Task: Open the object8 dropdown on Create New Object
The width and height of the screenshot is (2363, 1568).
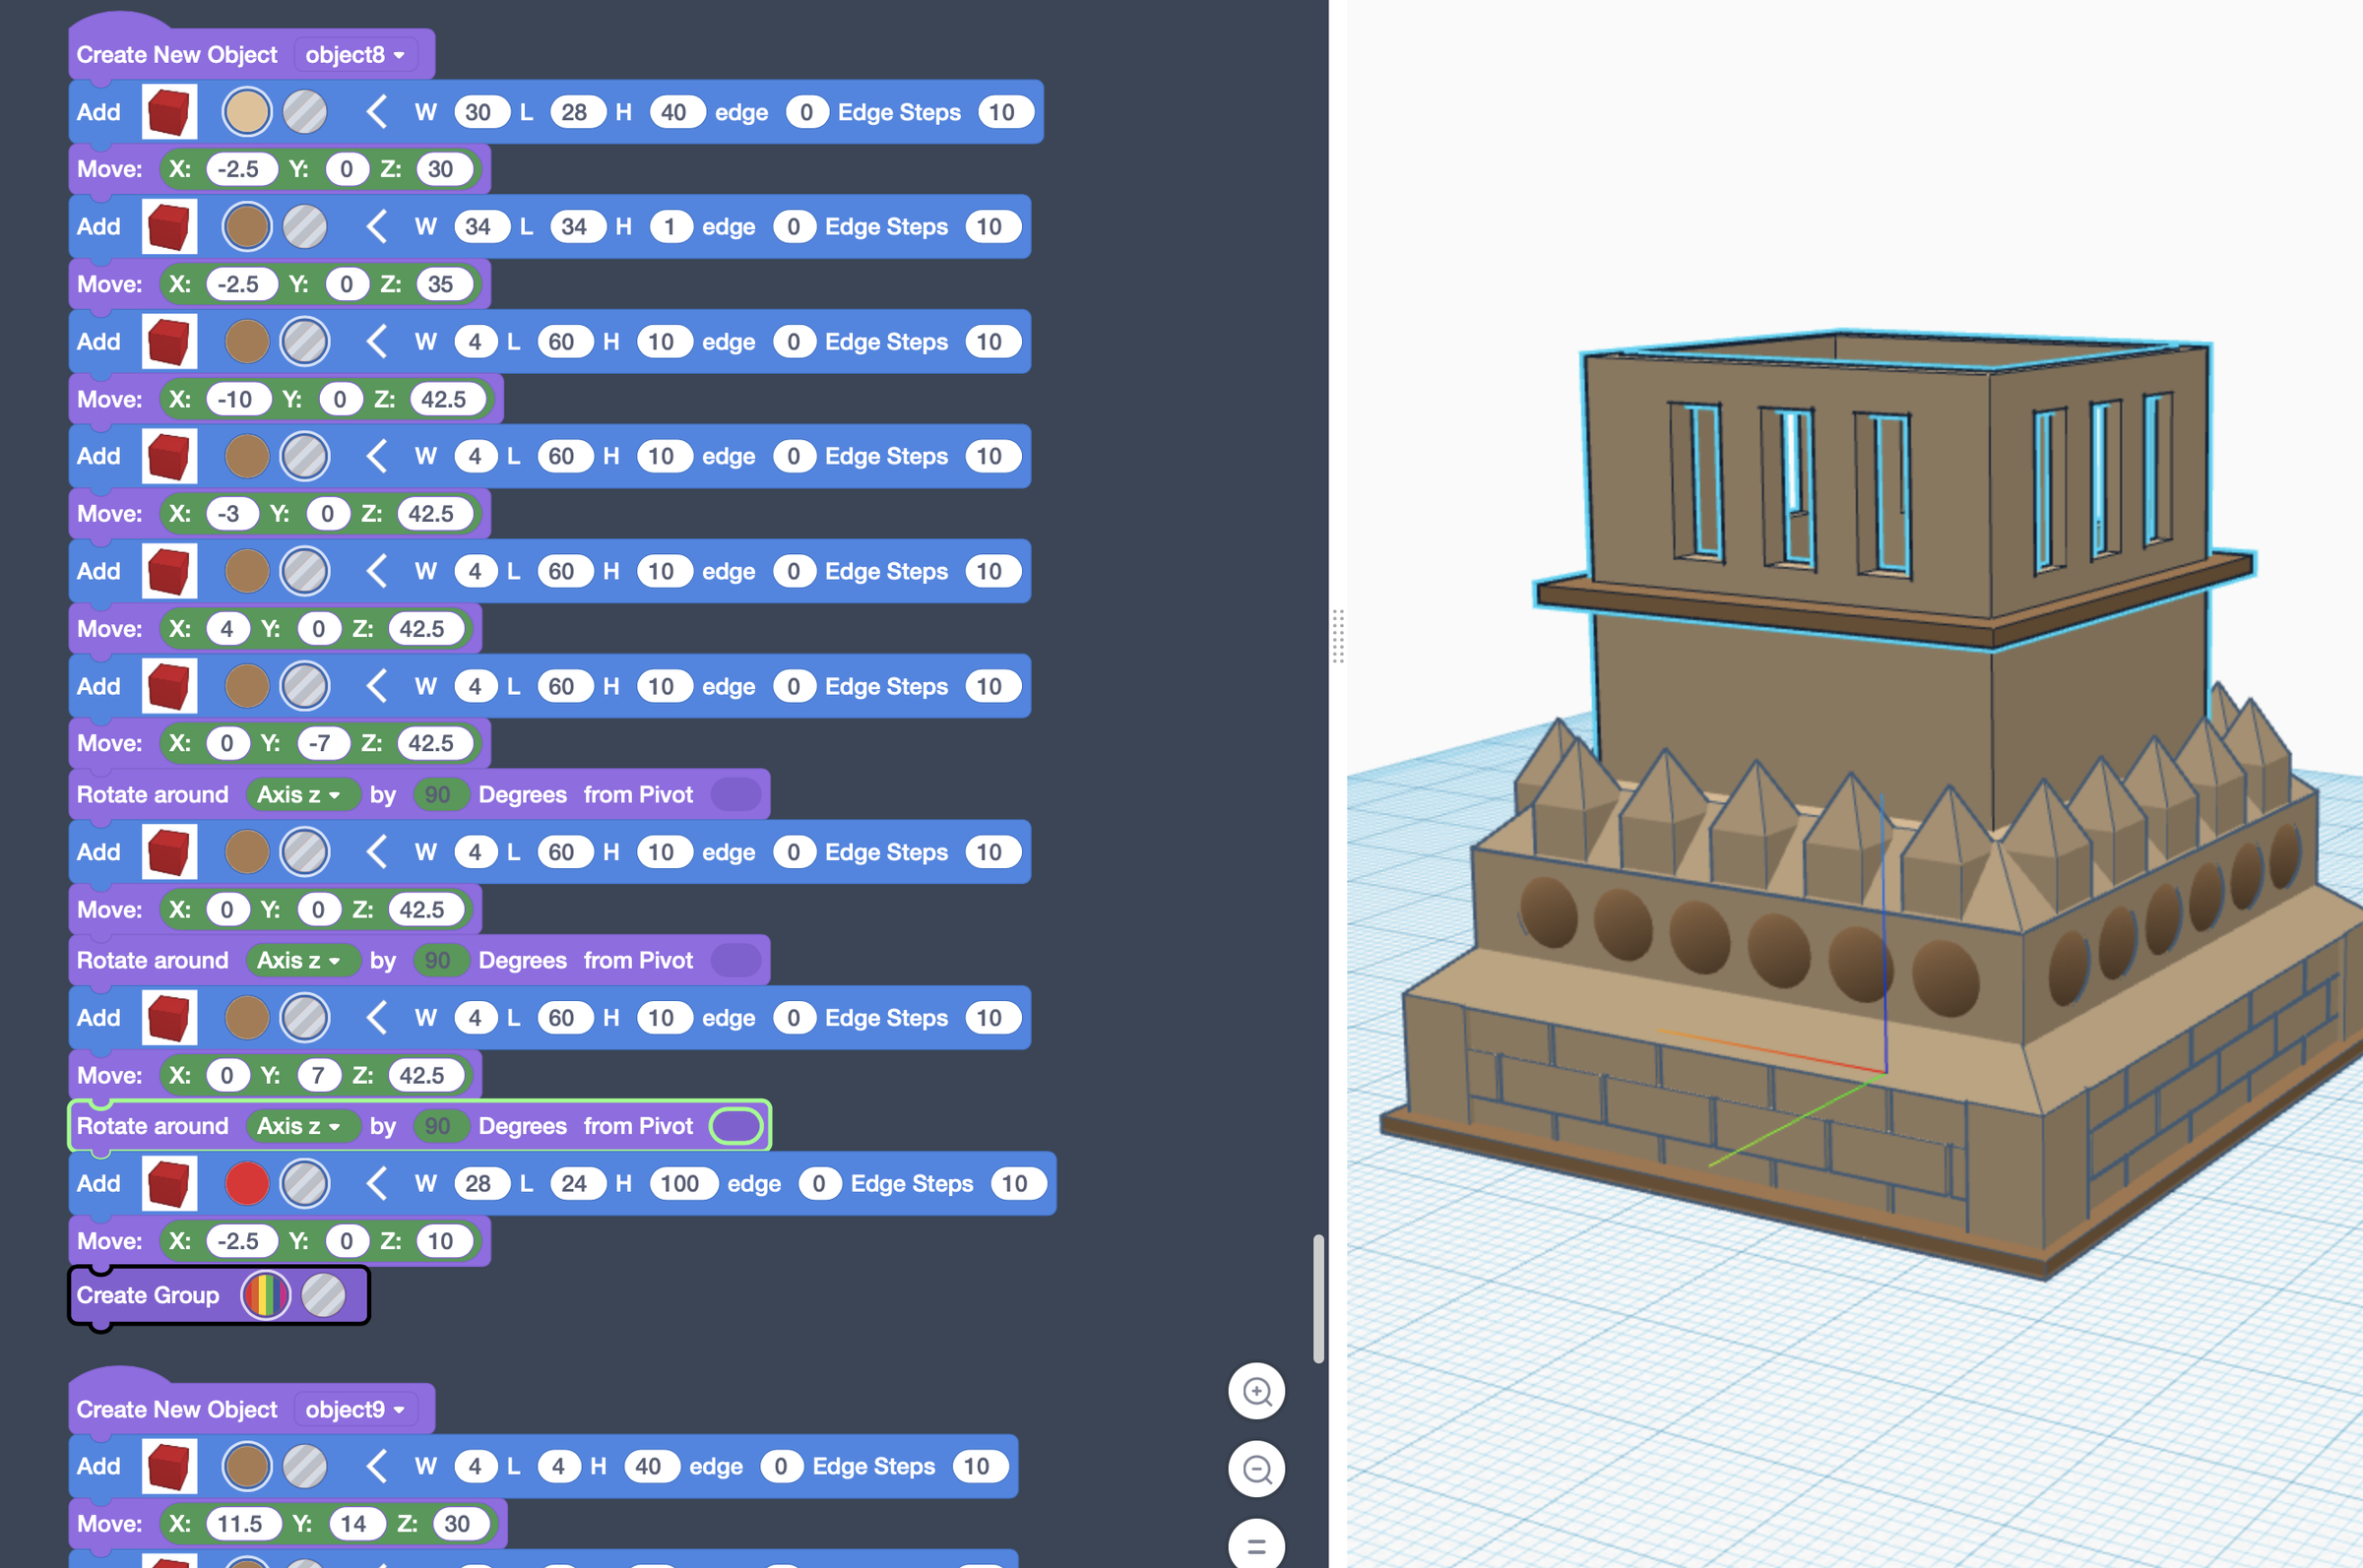Action: [x=354, y=54]
